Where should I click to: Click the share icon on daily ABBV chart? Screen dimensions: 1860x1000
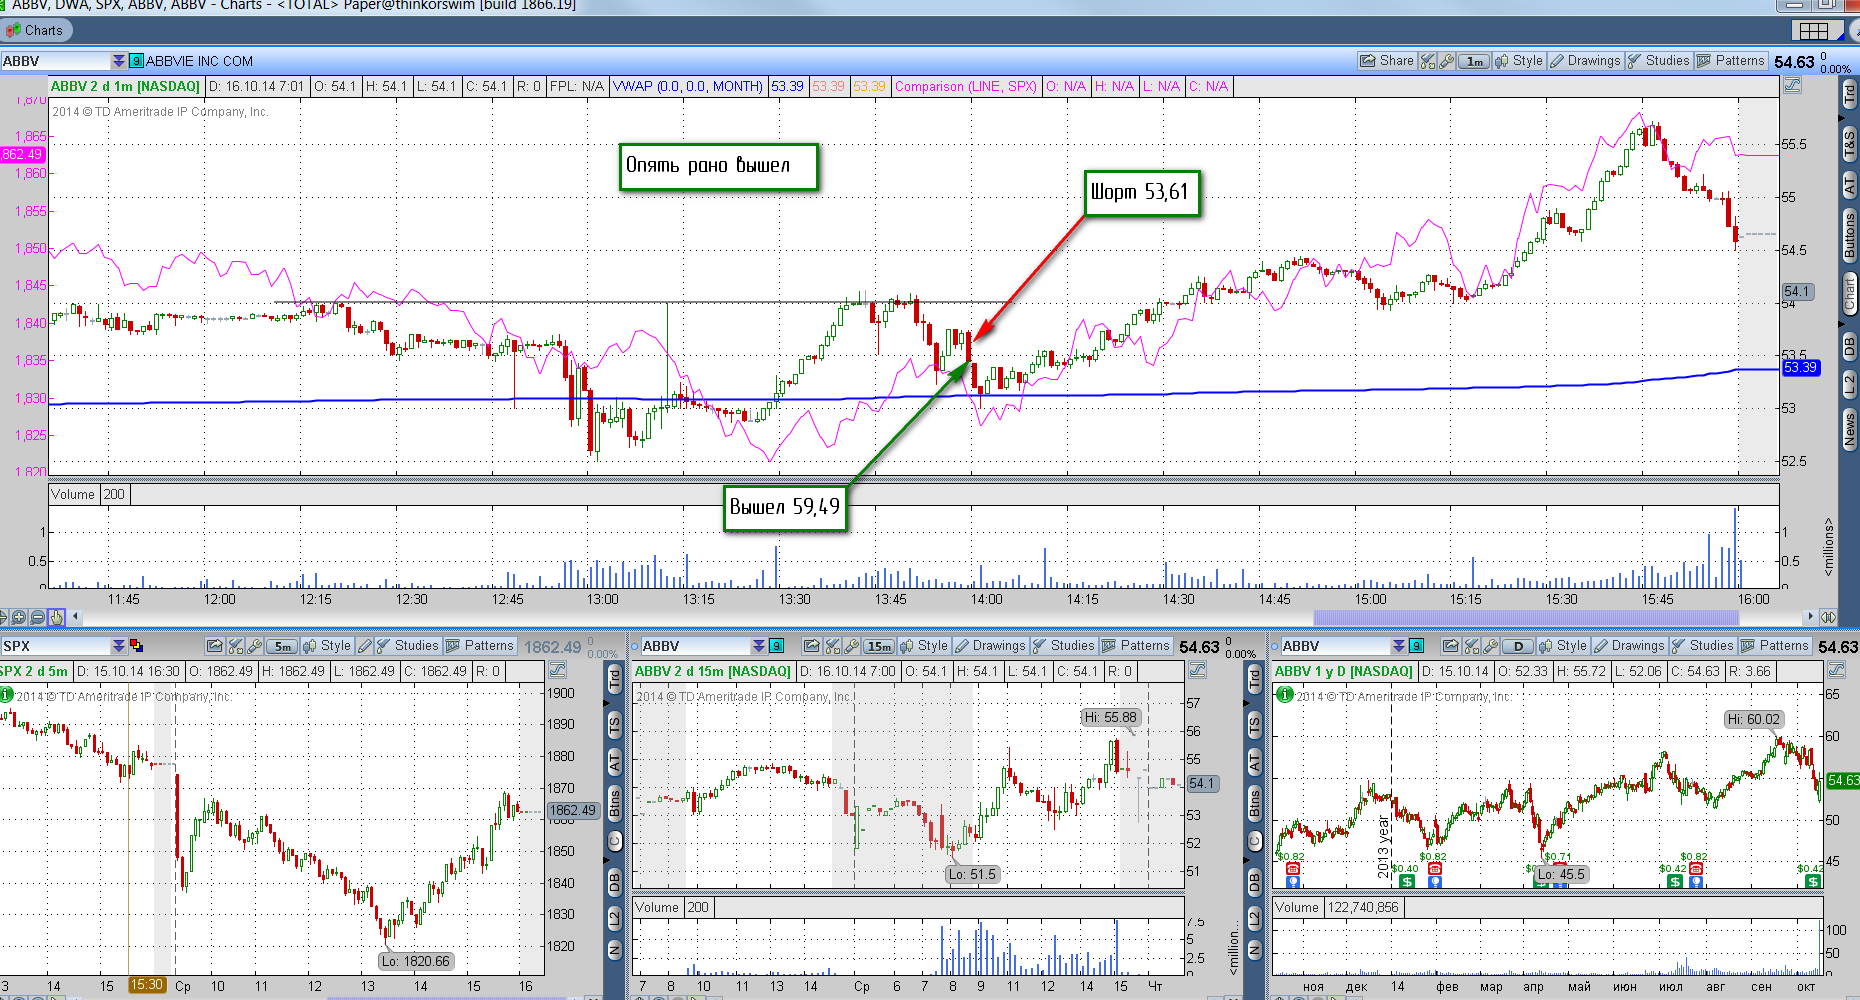1451,646
